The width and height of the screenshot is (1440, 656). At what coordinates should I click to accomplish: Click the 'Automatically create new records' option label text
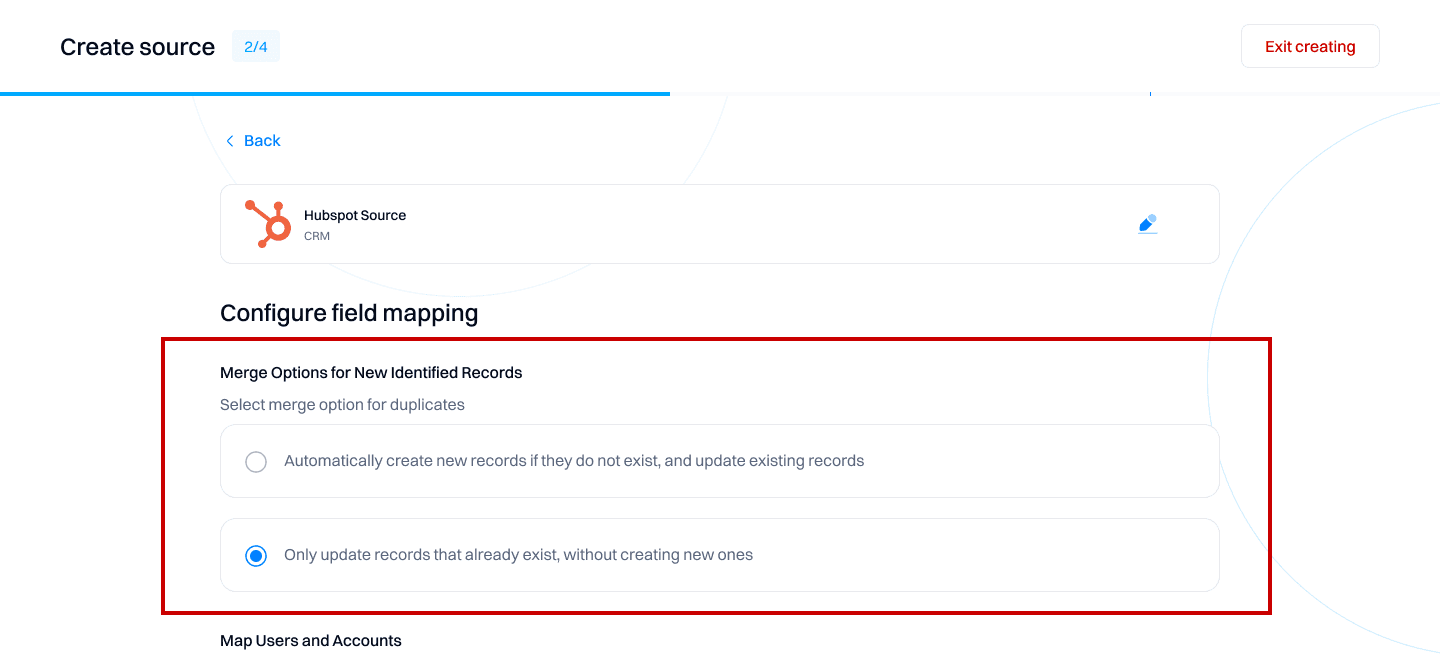[x=574, y=461]
